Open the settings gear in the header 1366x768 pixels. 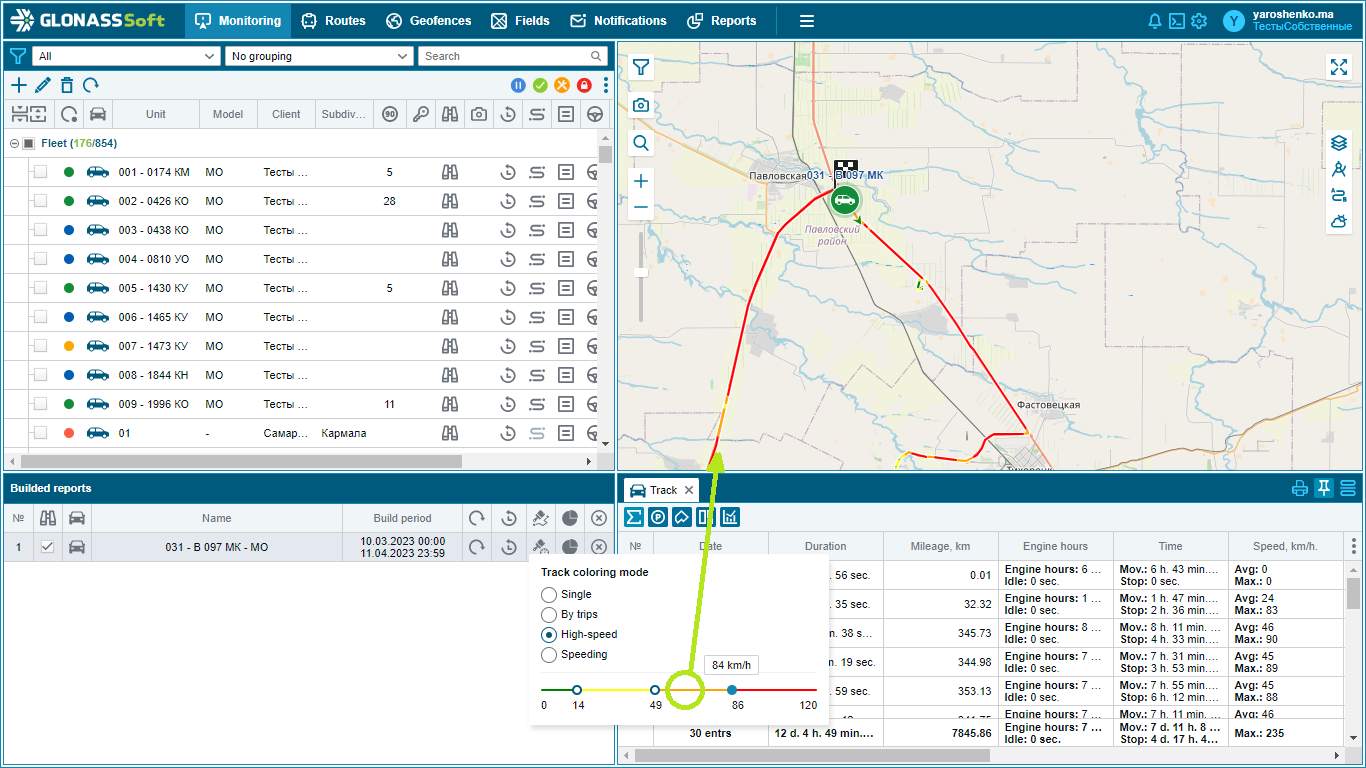[x=1199, y=21]
